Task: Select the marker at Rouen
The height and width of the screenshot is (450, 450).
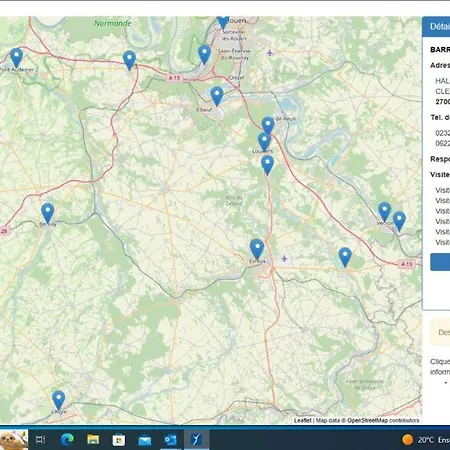Action: [x=223, y=22]
